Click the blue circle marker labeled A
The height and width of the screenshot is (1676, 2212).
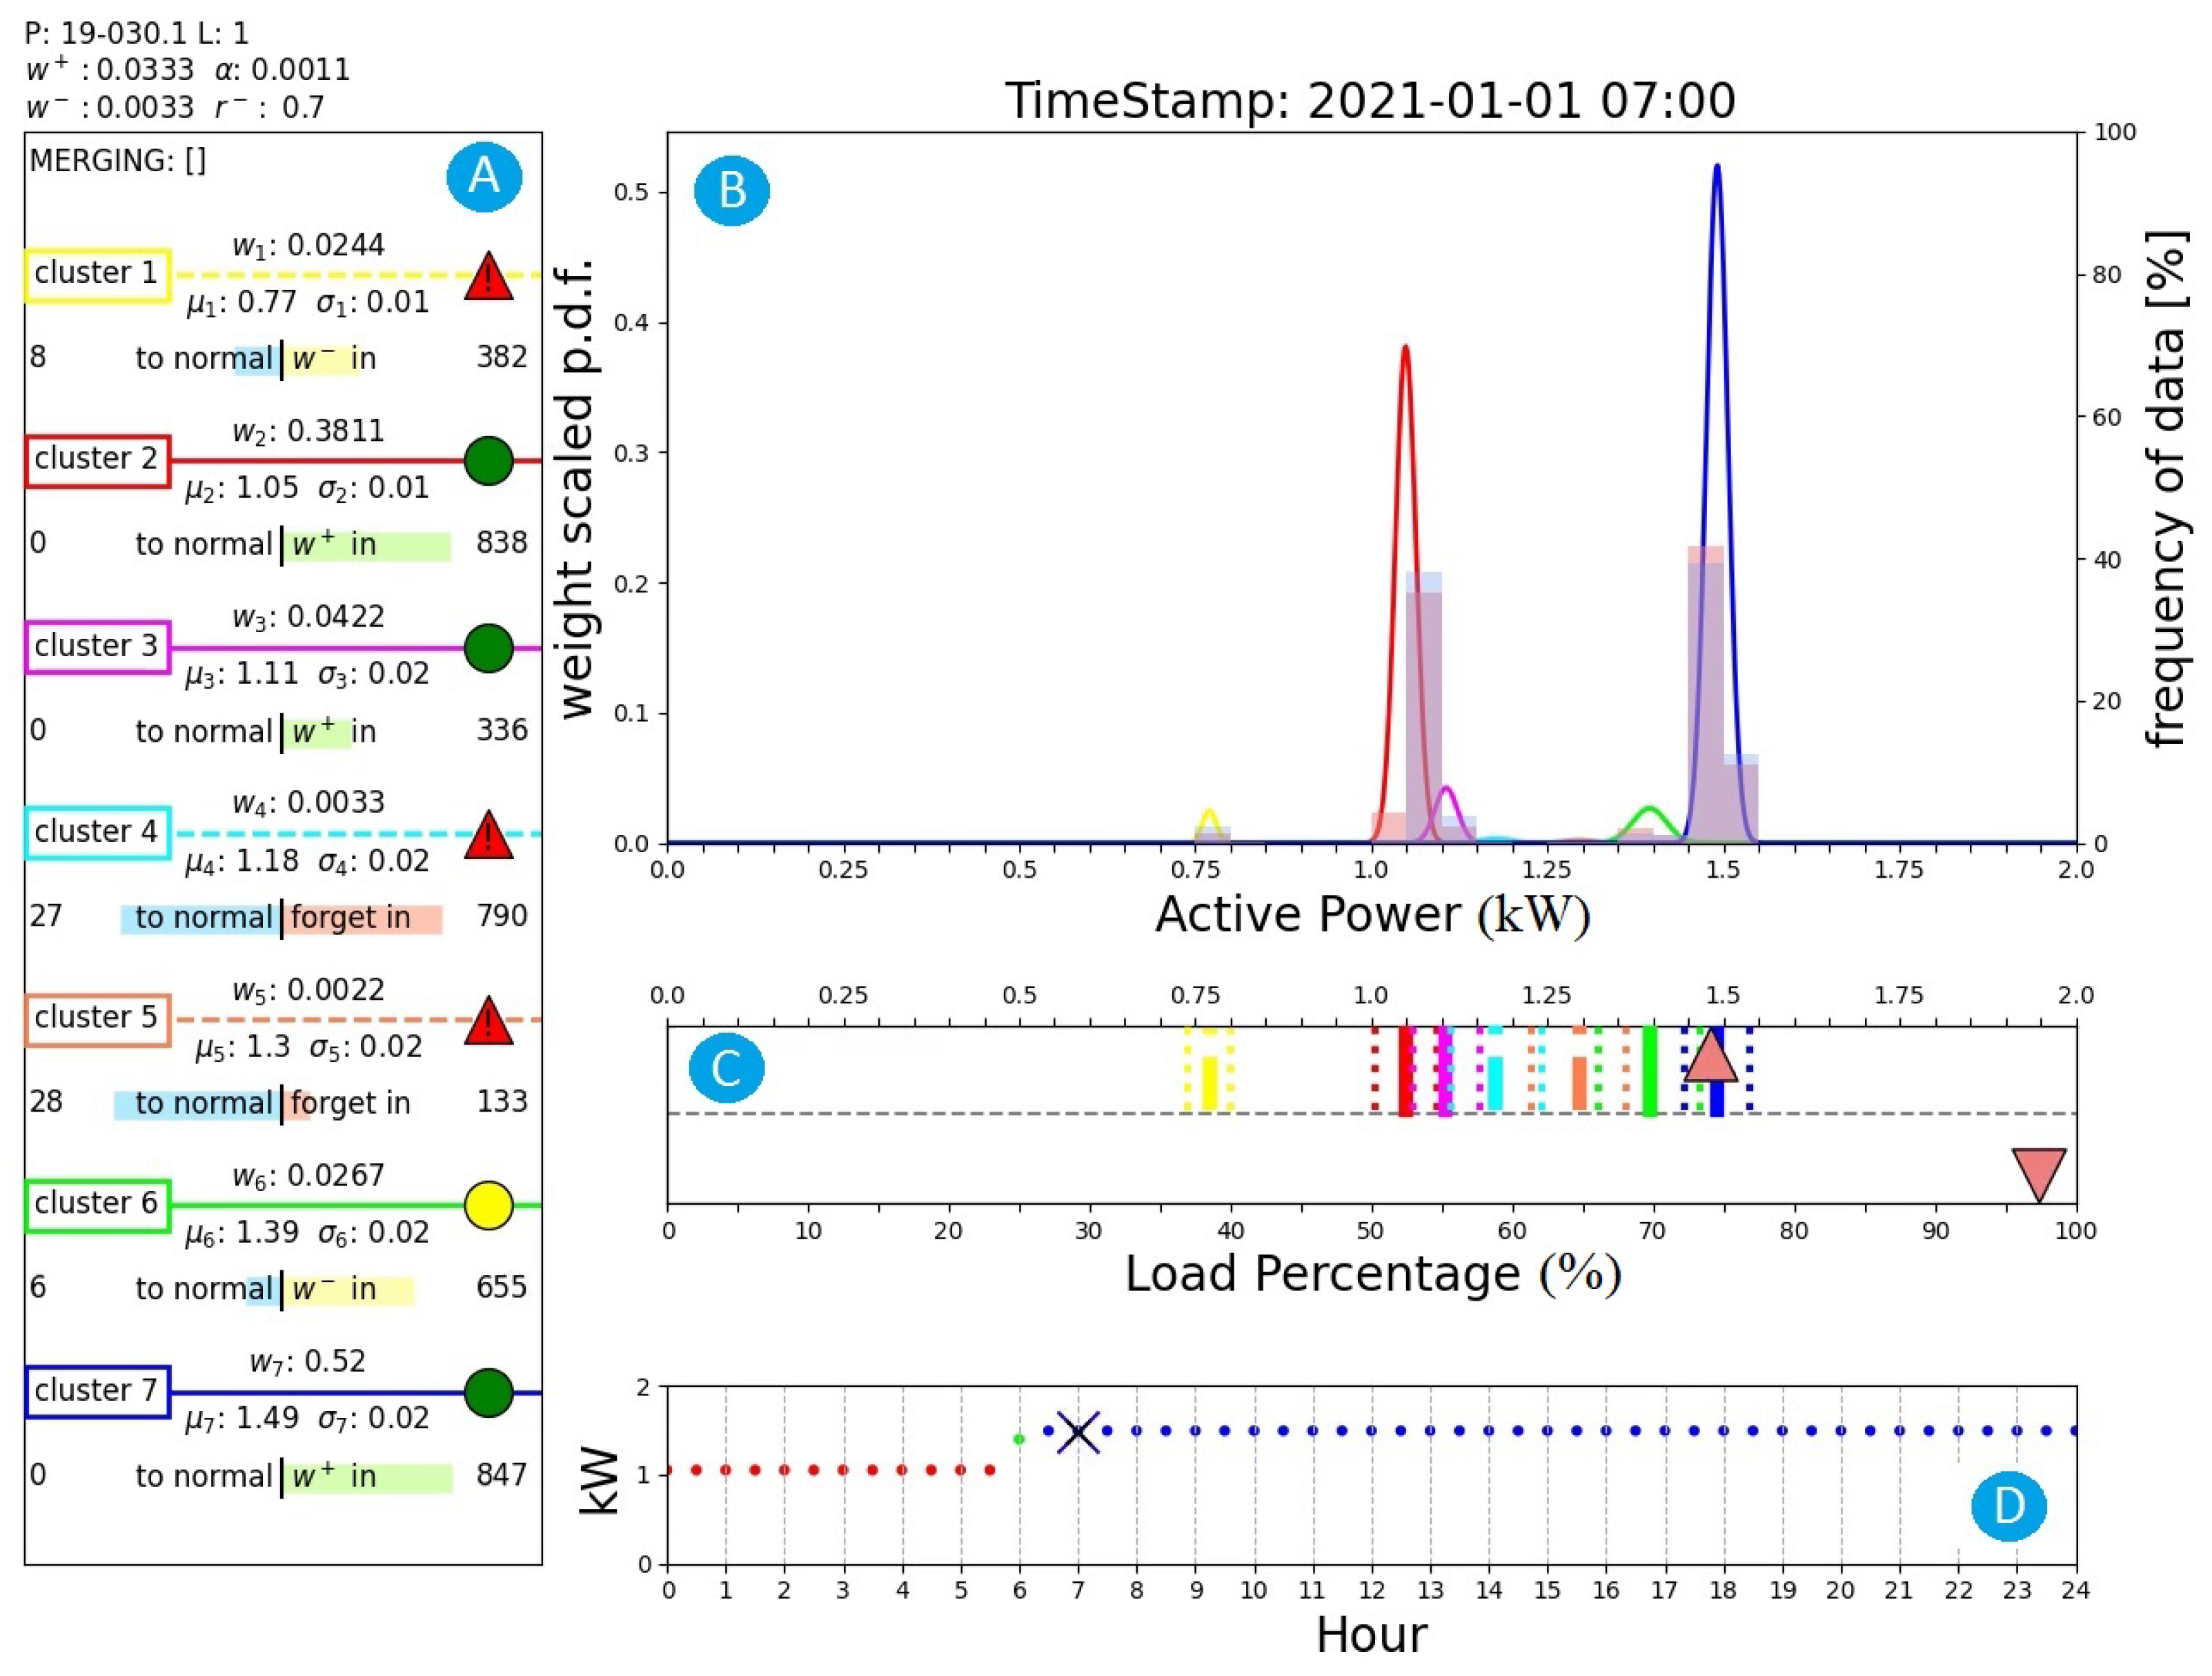click(484, 176)
